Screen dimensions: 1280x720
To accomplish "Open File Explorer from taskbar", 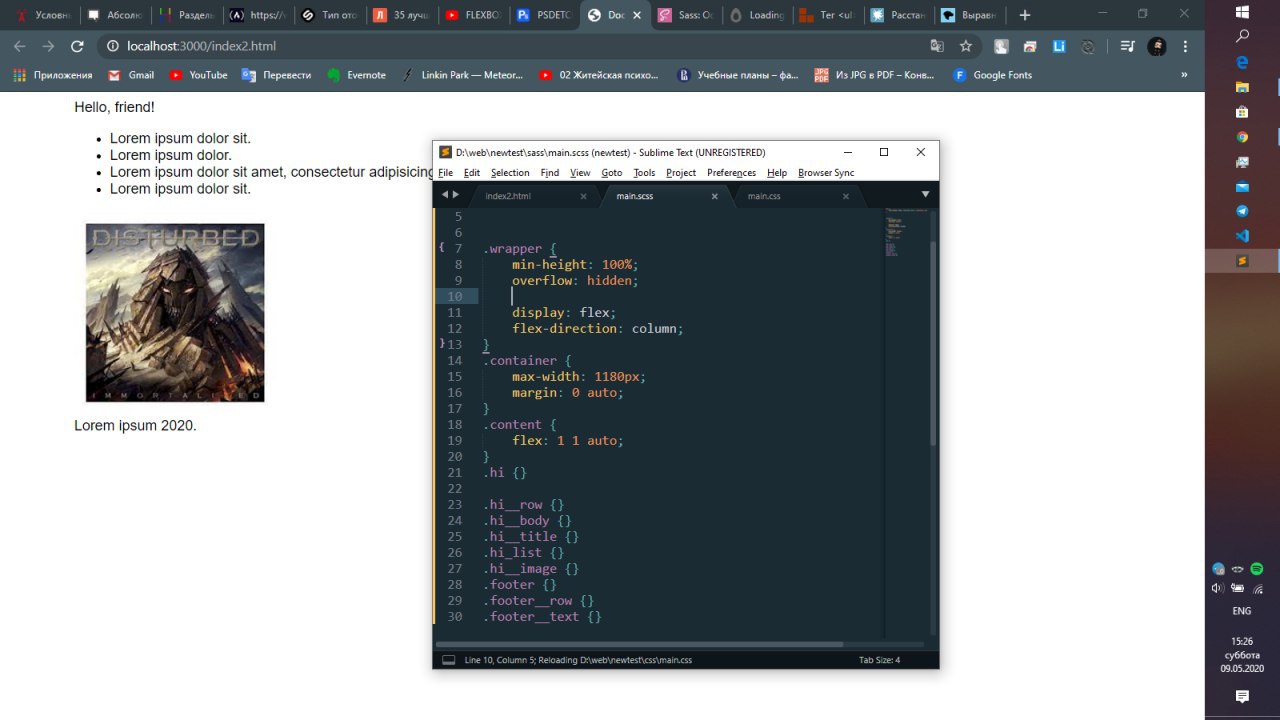I will point(1243,87).
